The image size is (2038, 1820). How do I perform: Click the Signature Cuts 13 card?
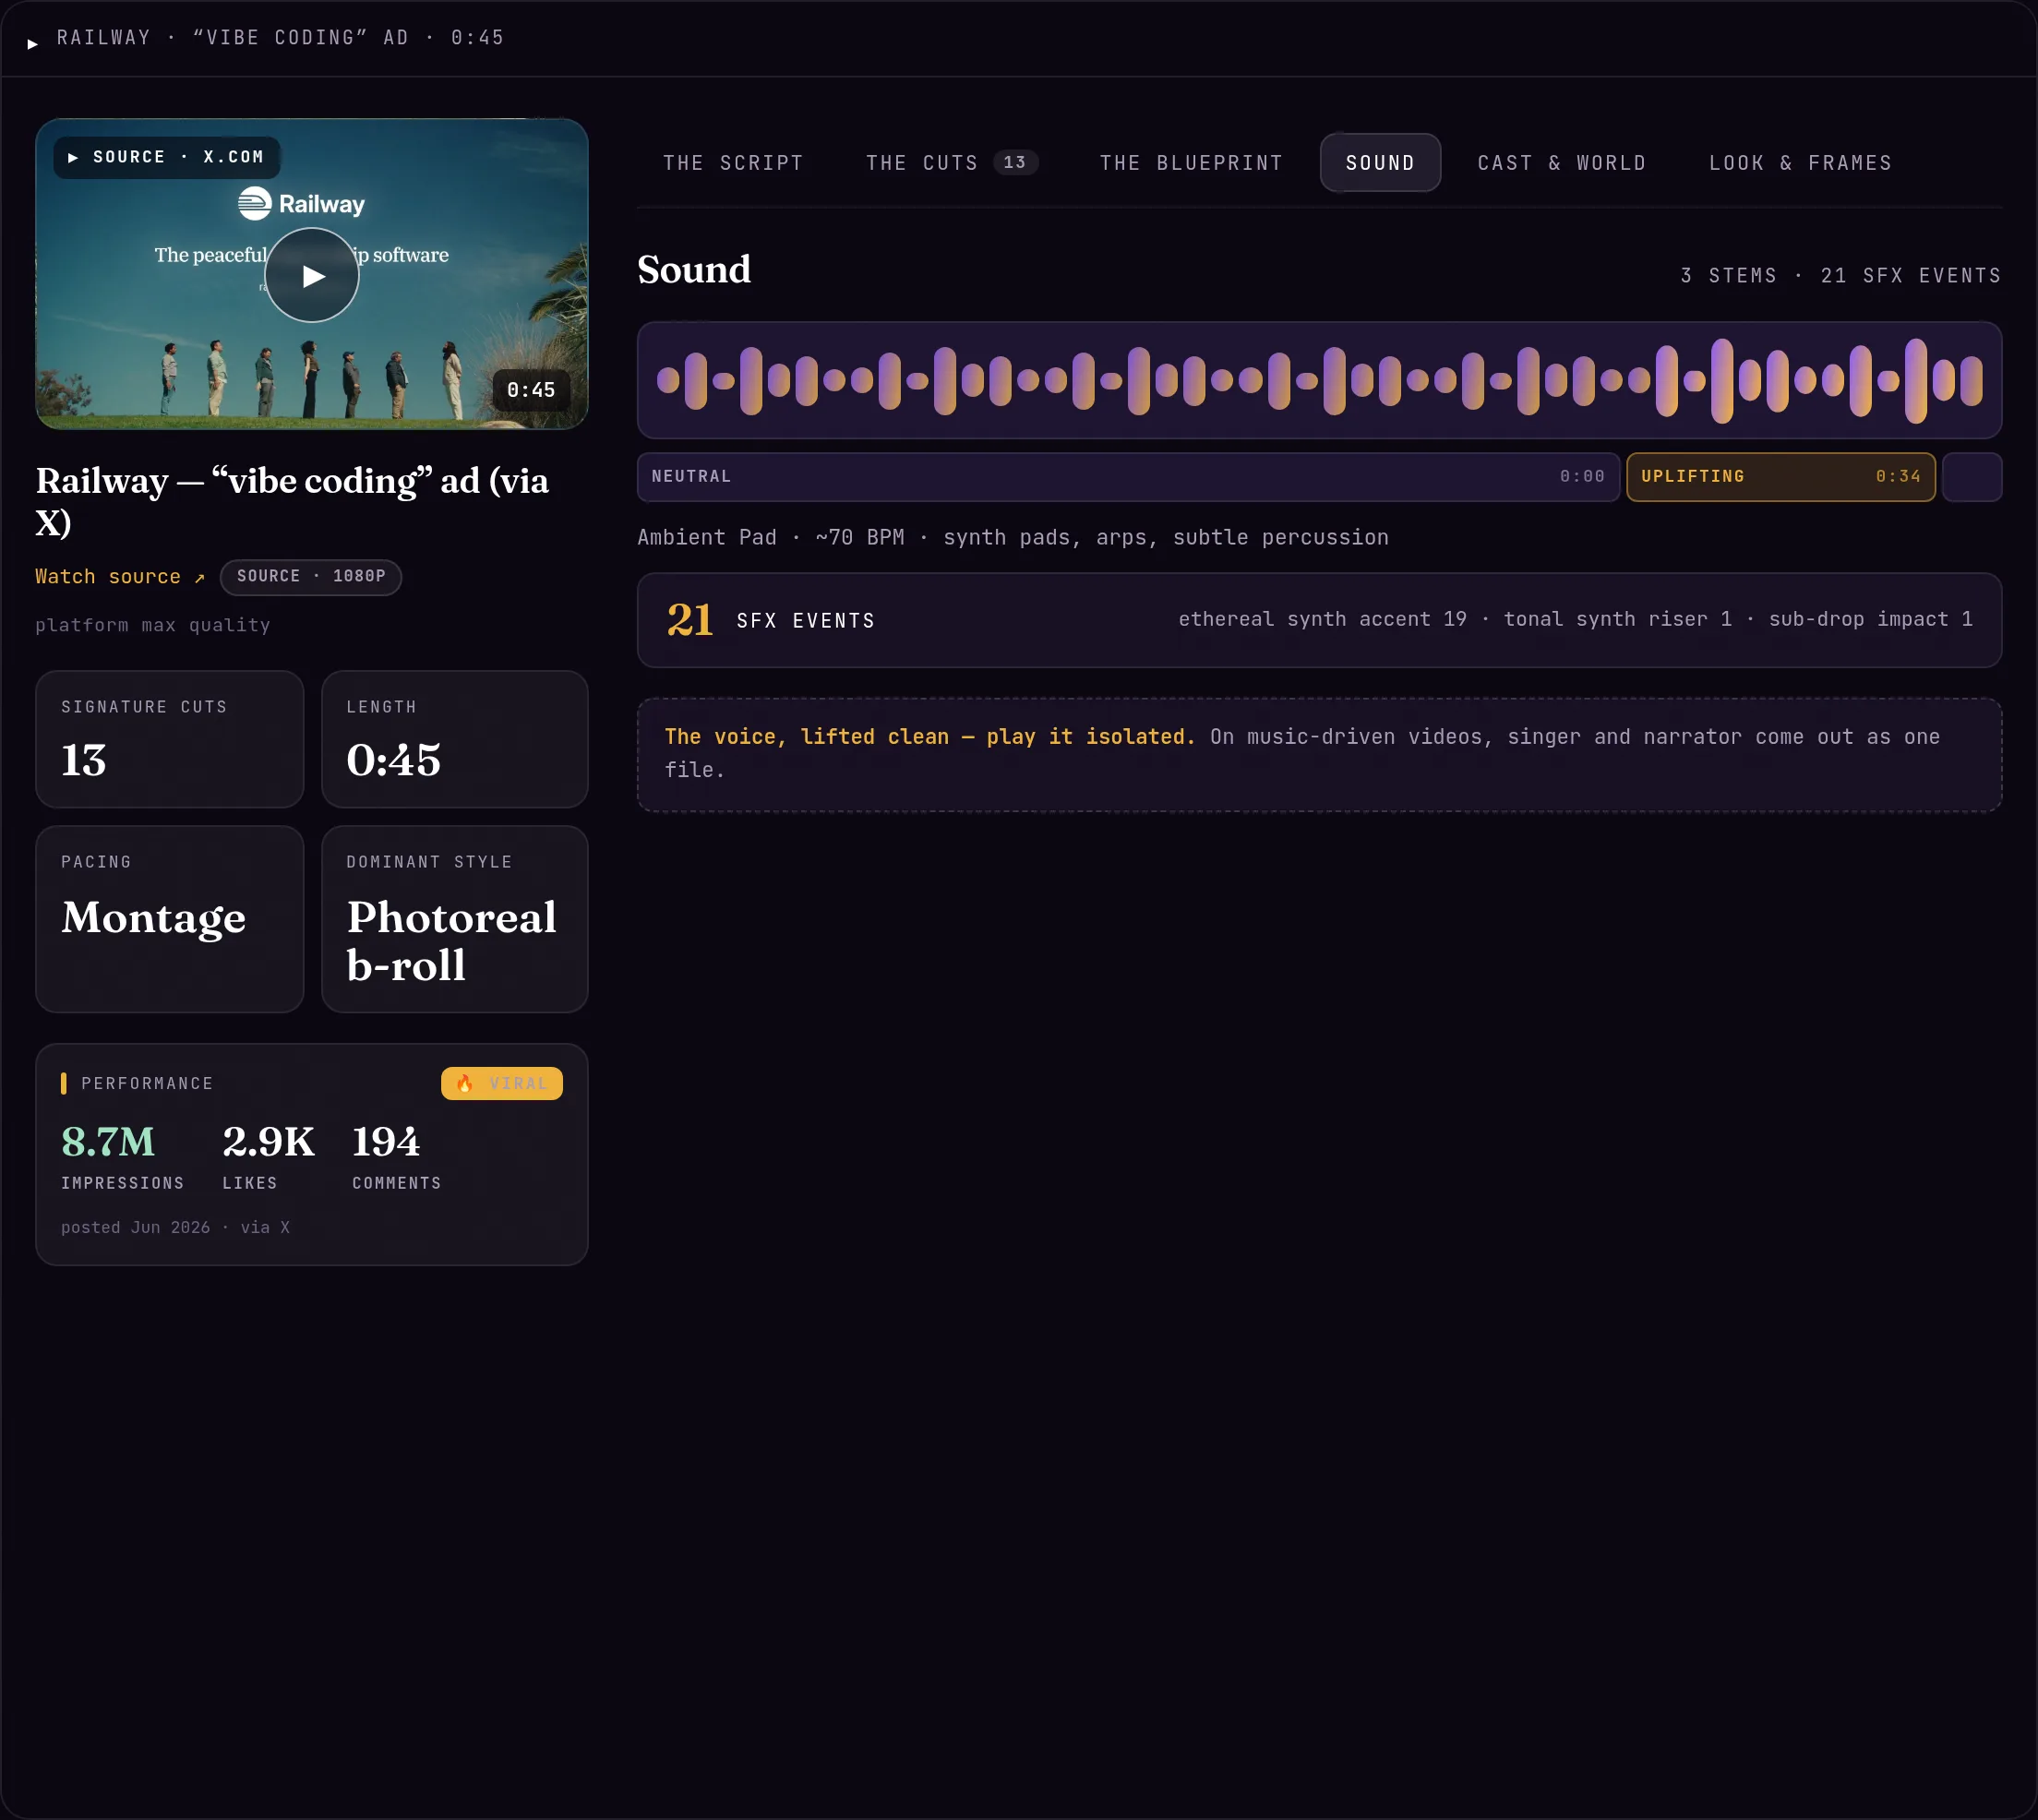(x=169, y=739)
